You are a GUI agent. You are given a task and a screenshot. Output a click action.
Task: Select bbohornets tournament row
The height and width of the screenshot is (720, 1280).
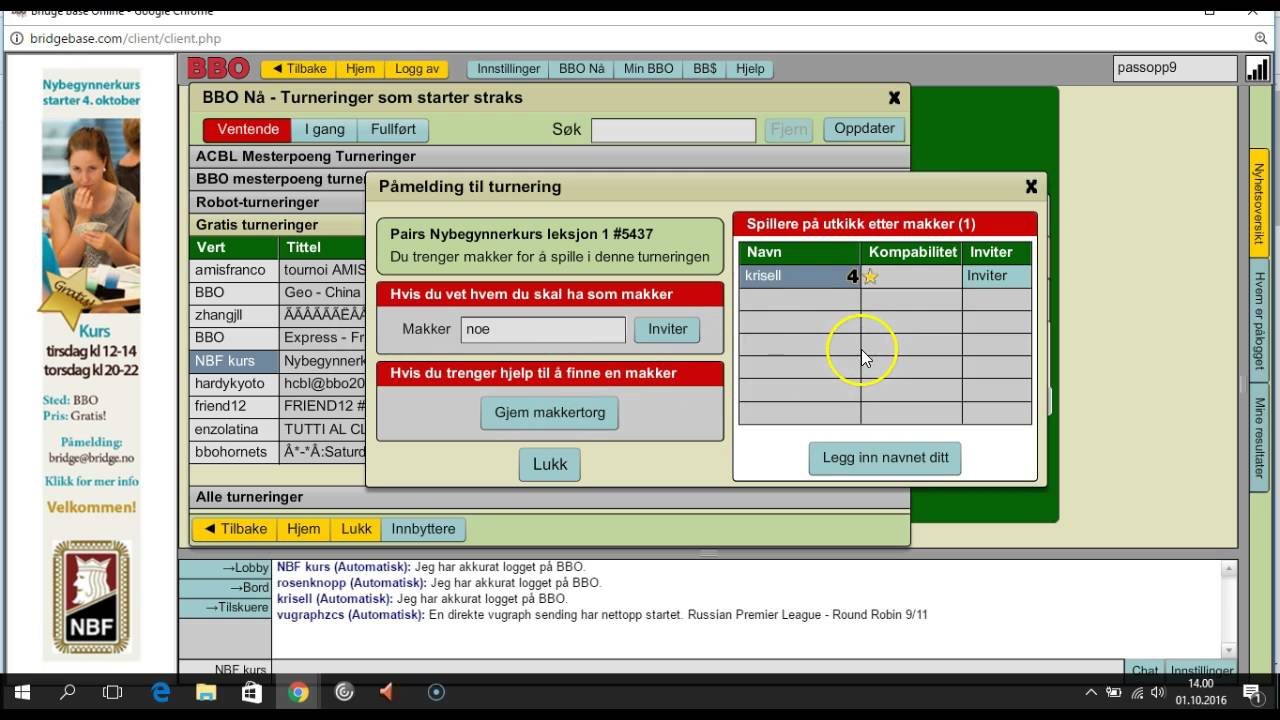tap(278, 452)
